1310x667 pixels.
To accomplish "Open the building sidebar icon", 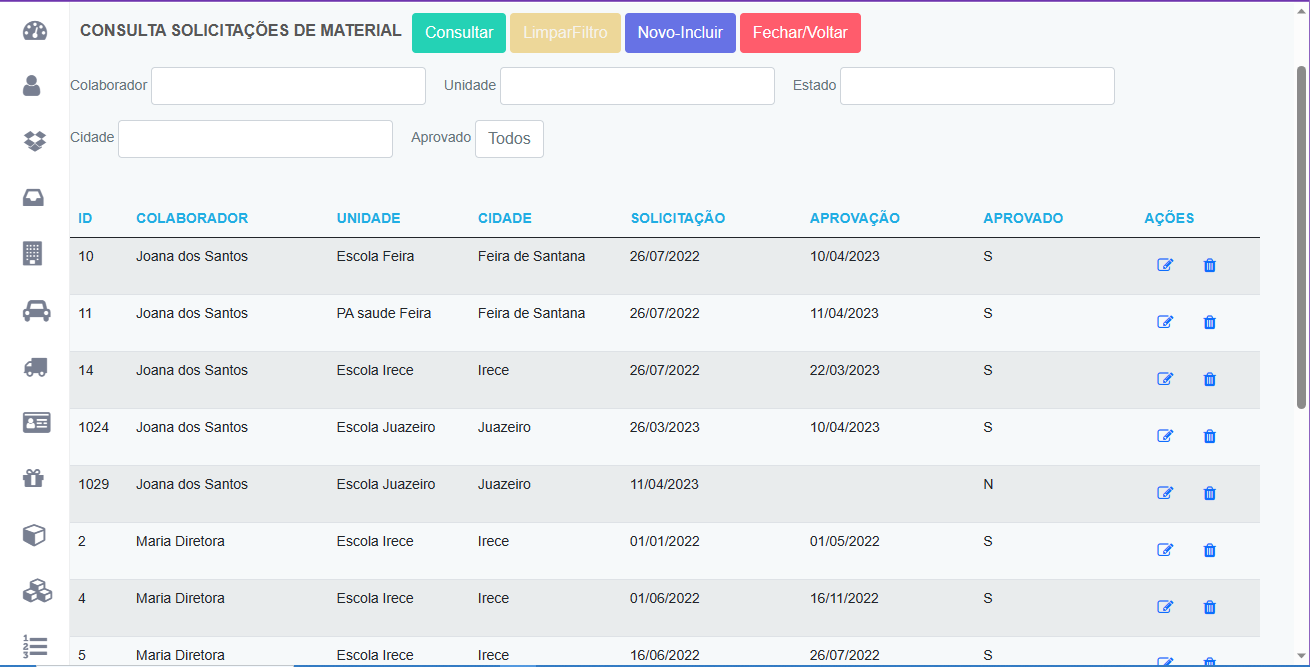I will tap(33, 254).
